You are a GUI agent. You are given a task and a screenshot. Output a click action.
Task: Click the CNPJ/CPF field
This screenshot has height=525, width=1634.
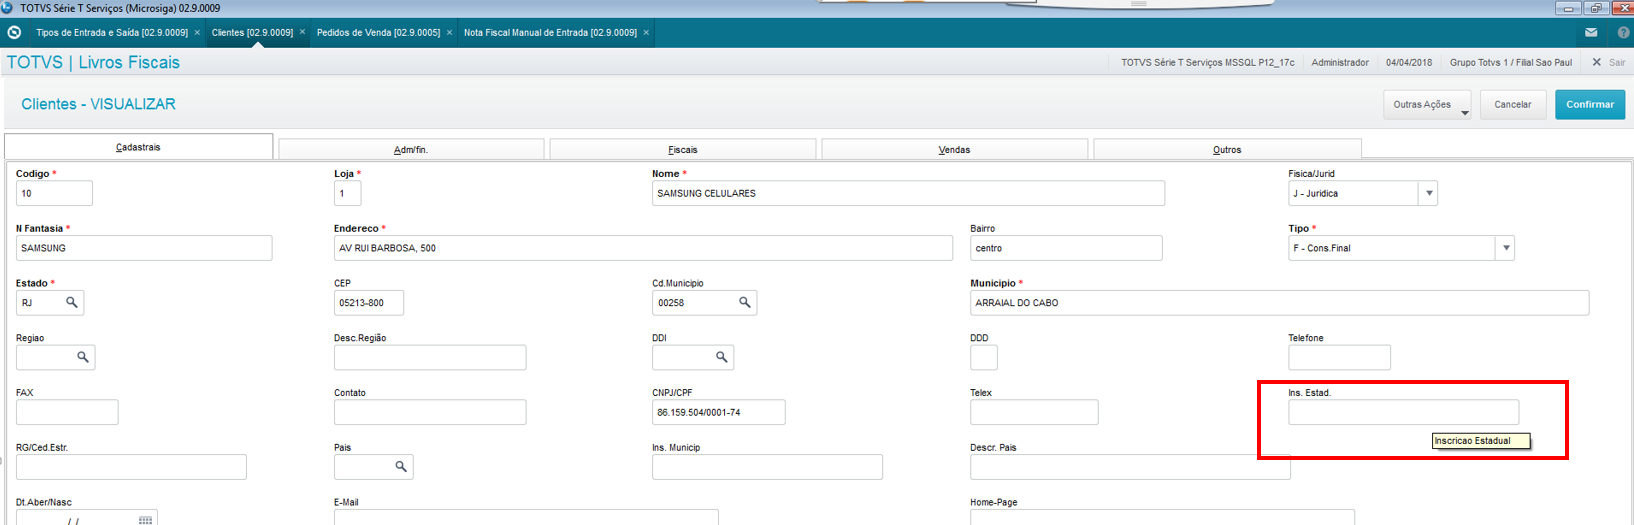[718, 412]
